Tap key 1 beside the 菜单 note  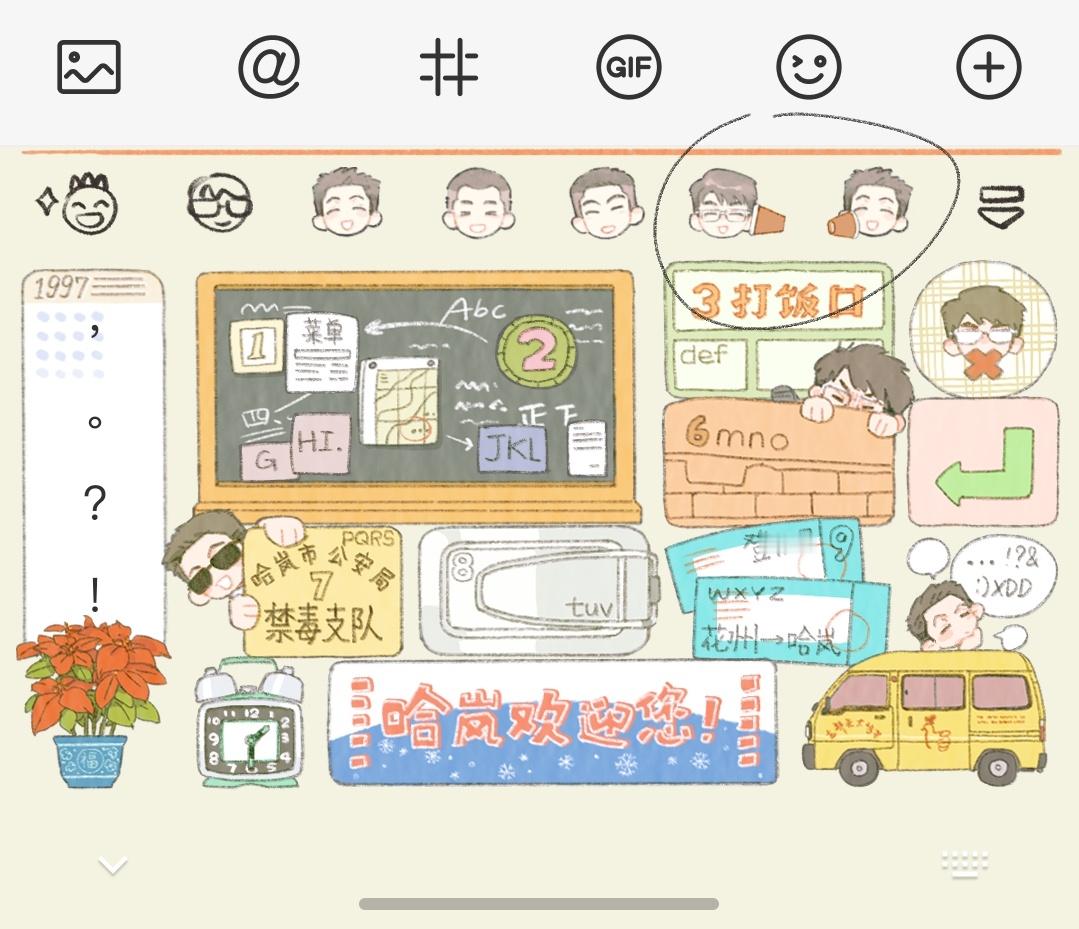(x=257, y=345)
